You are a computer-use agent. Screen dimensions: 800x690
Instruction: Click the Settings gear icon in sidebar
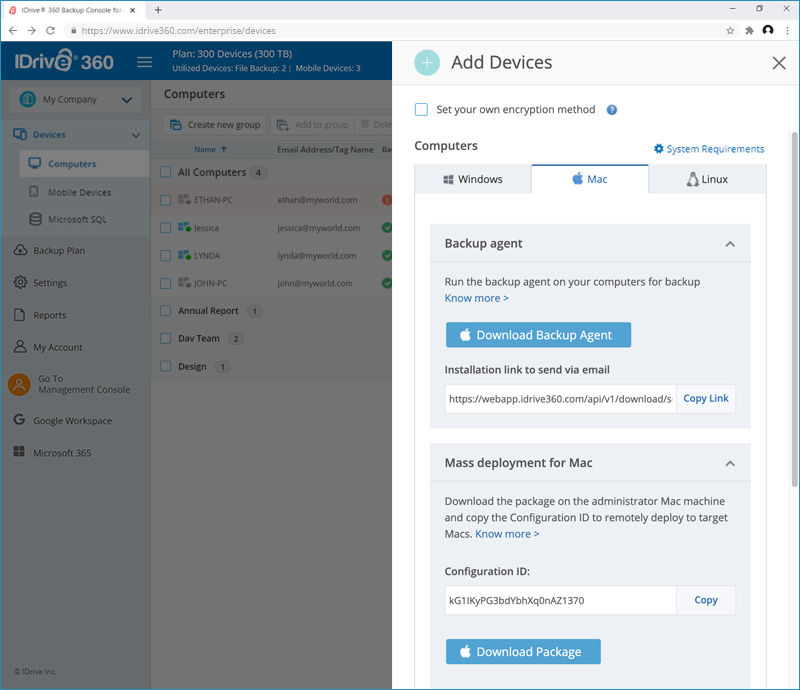(20, 282)
